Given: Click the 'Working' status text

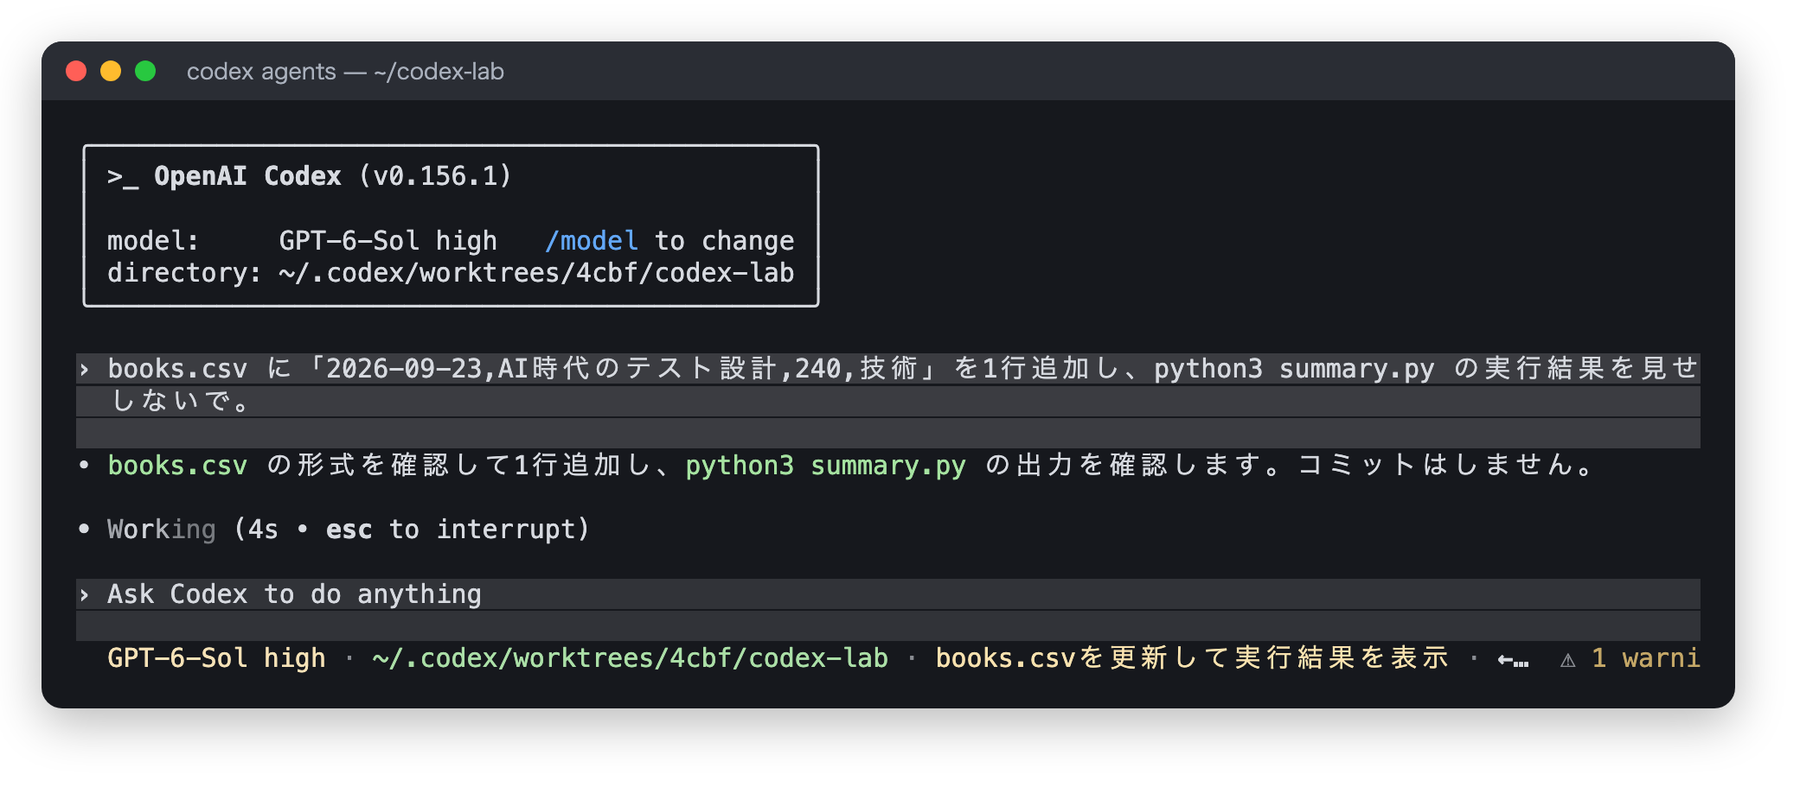Looking at the screenshot, I should 161,530.
